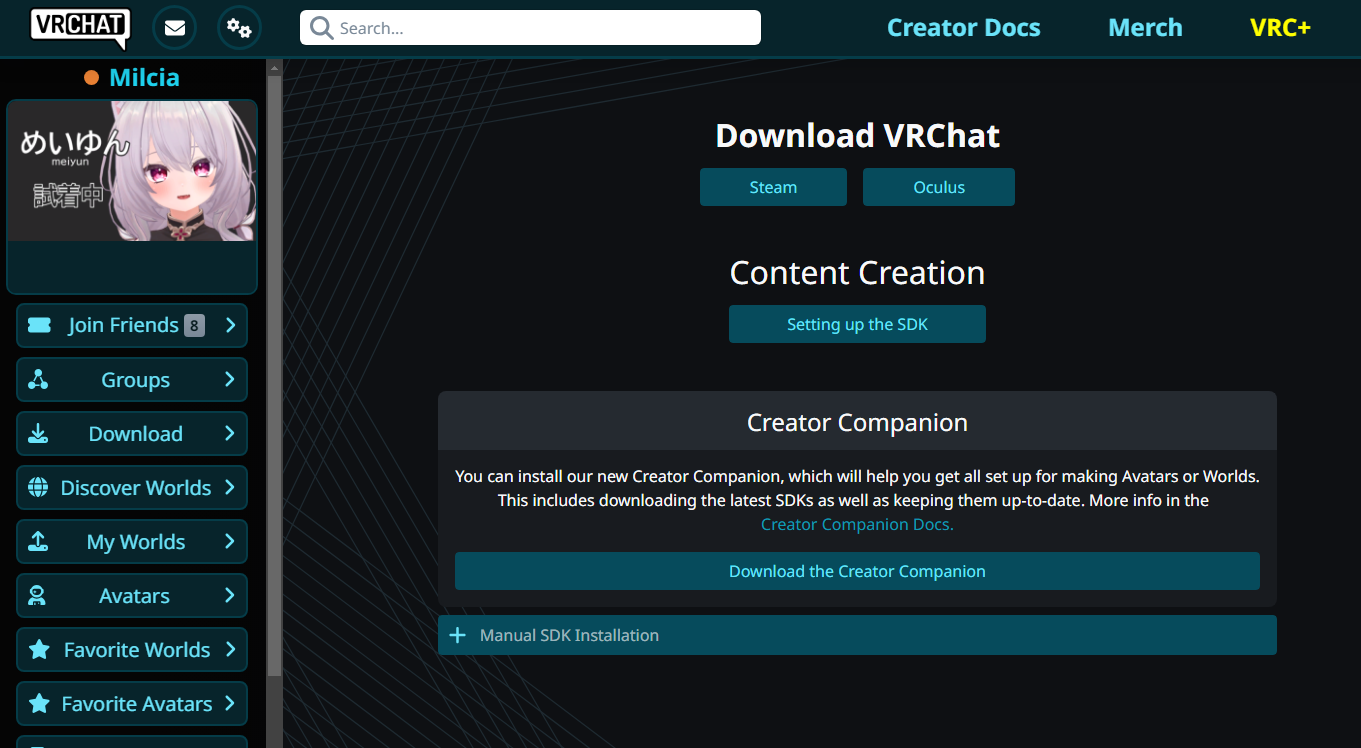Click the Setting up the SDK button
Screen dimensions: 1361x748
(857, 324)
